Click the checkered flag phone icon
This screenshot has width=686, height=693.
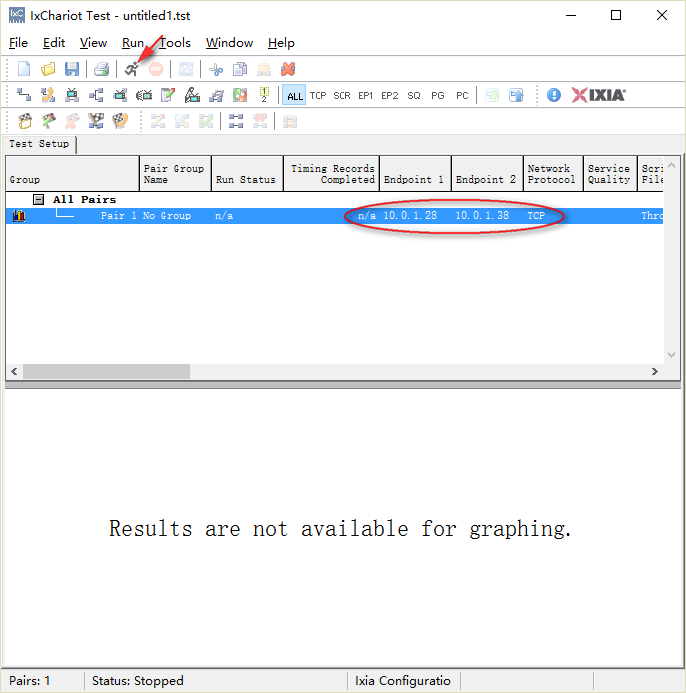[x=120, y=121]
